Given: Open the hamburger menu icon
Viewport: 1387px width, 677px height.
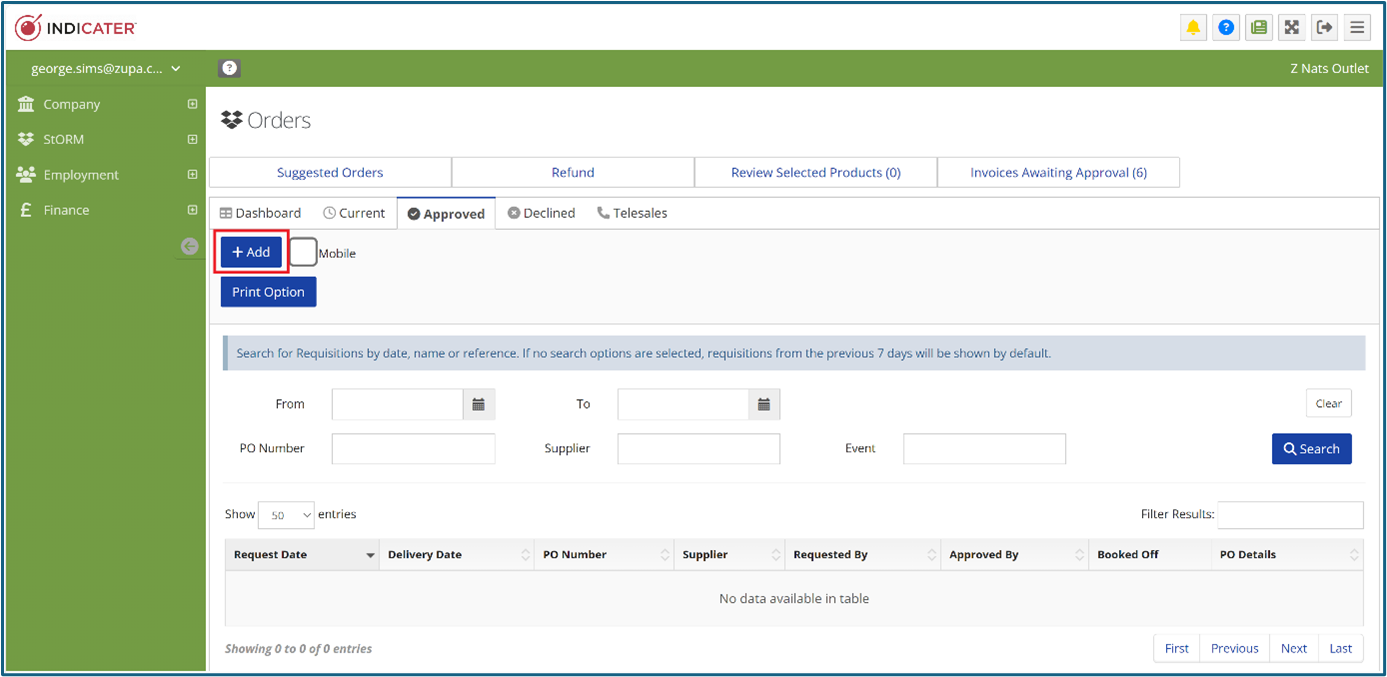Looking at the screenshot, I should [x=1357, y=27].
